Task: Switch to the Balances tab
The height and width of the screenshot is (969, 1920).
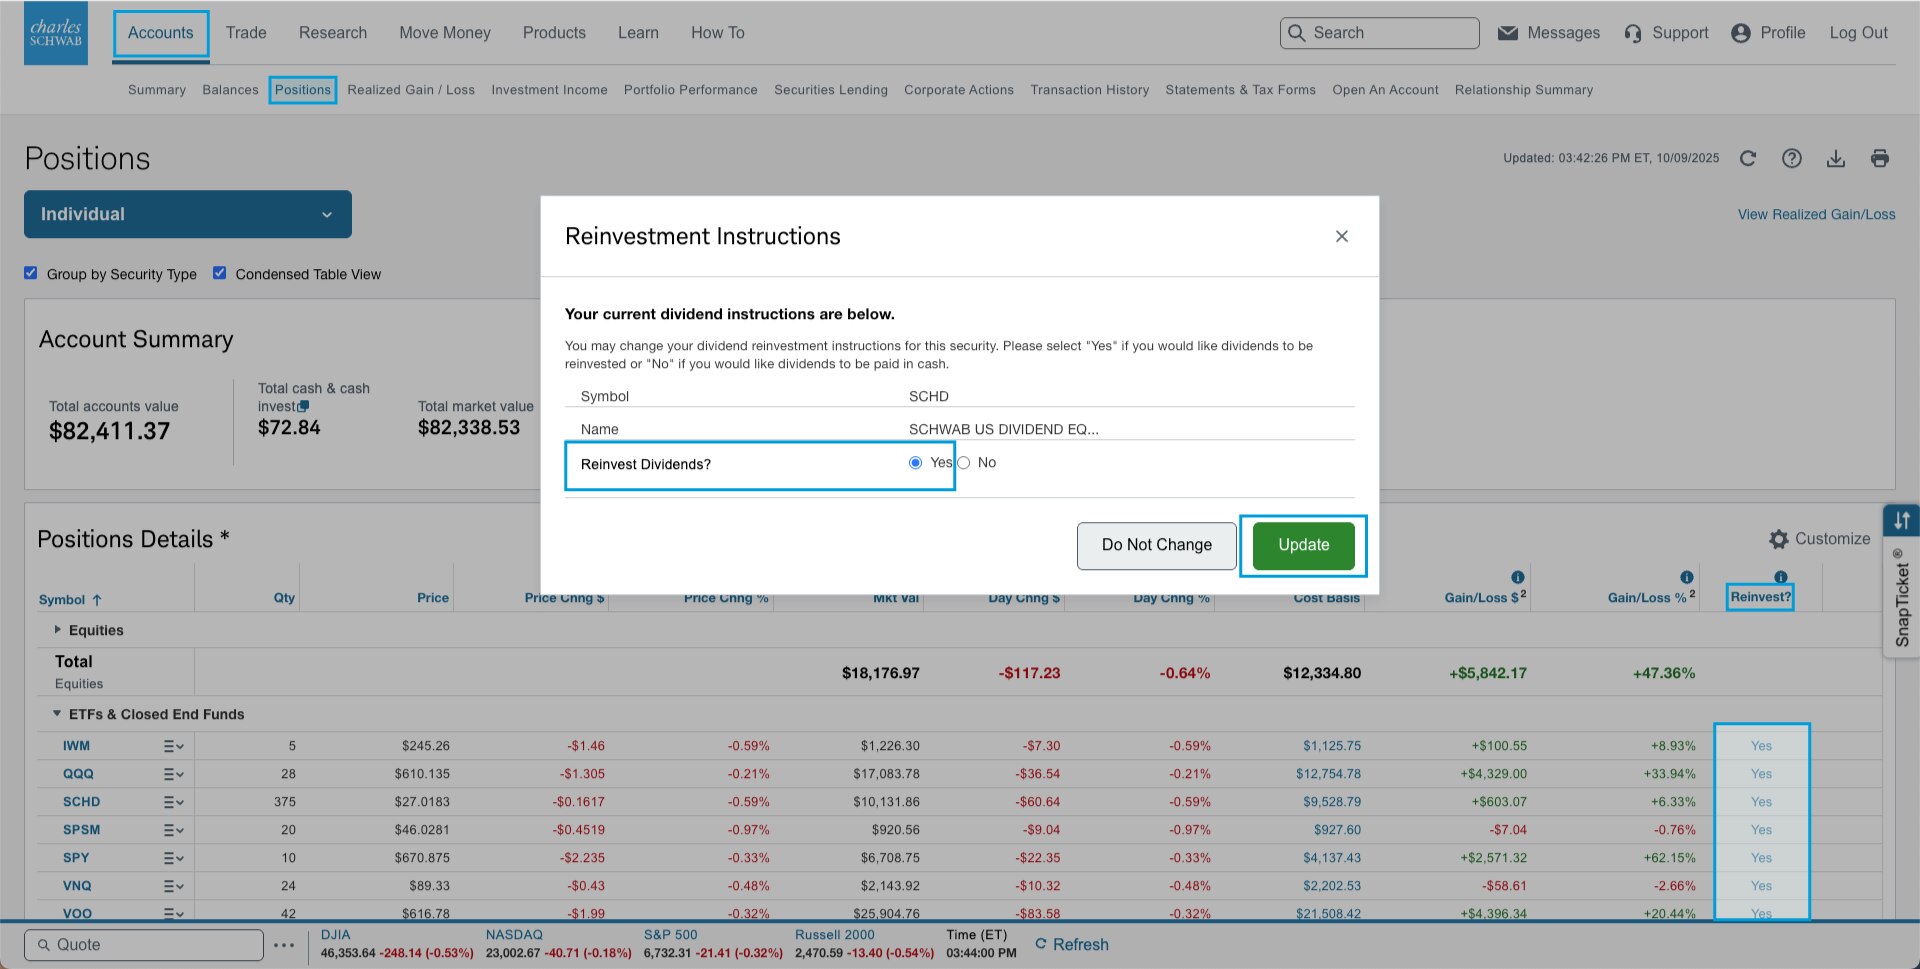Action: pos(230,90)
